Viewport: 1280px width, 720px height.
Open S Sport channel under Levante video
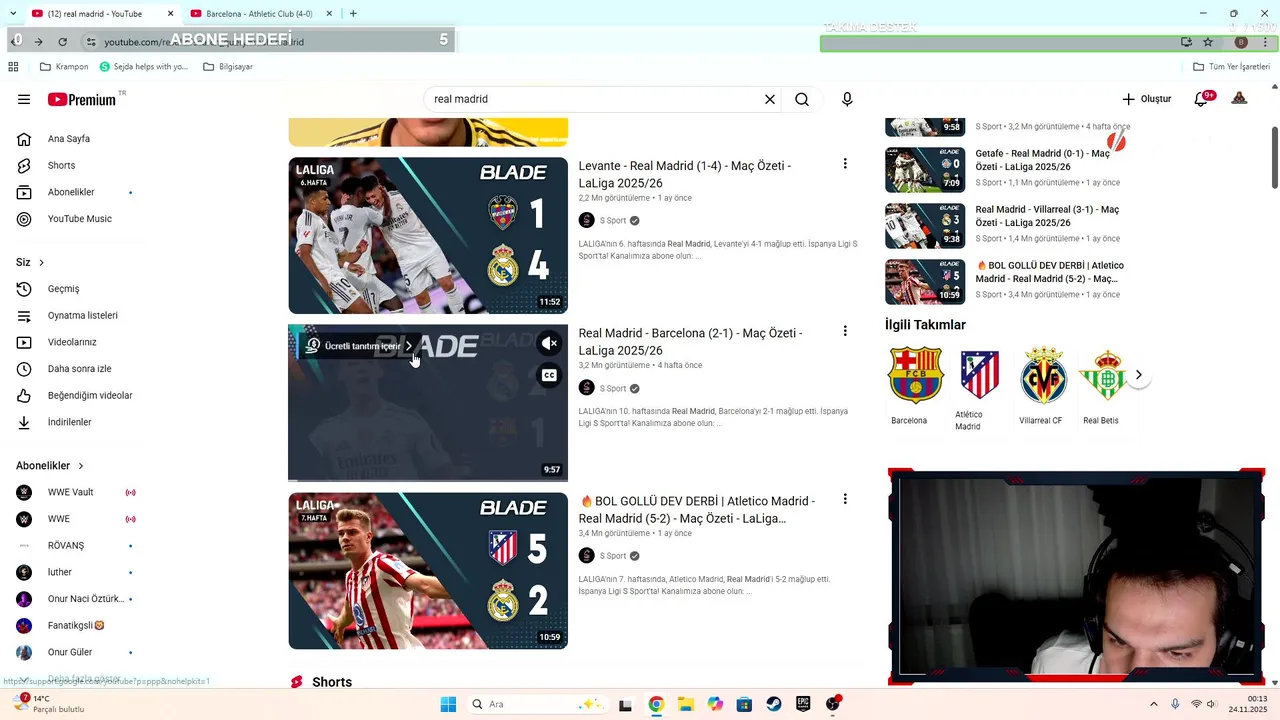(x=613, y=221)
